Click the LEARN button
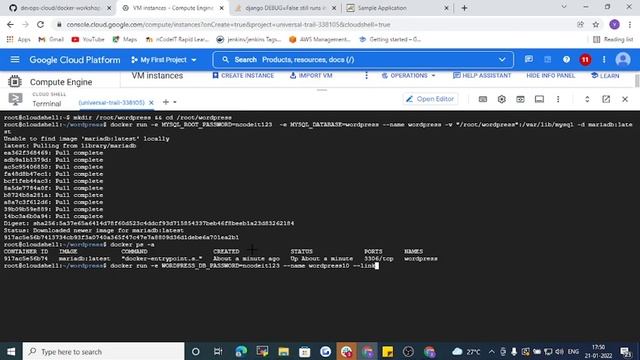640x360 pixels. (x=605, y=76)
